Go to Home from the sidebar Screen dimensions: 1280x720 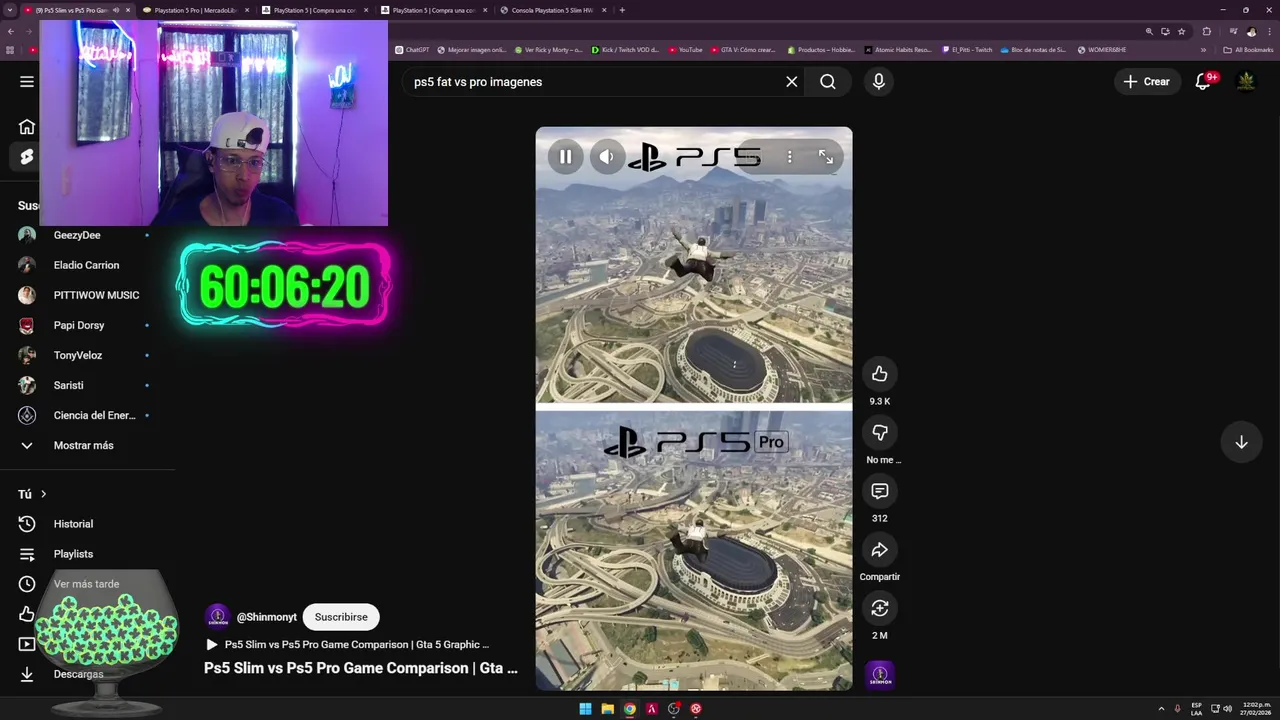27,127
